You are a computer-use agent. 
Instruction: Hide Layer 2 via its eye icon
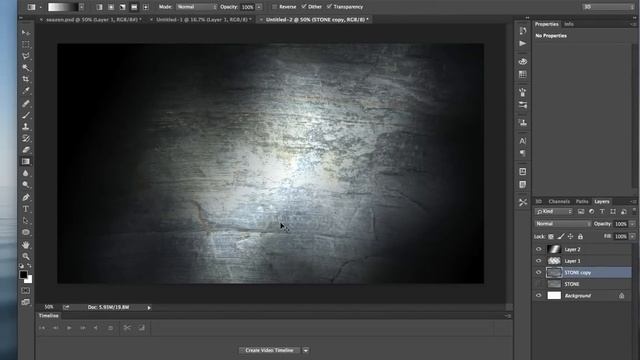coord(539,249)
